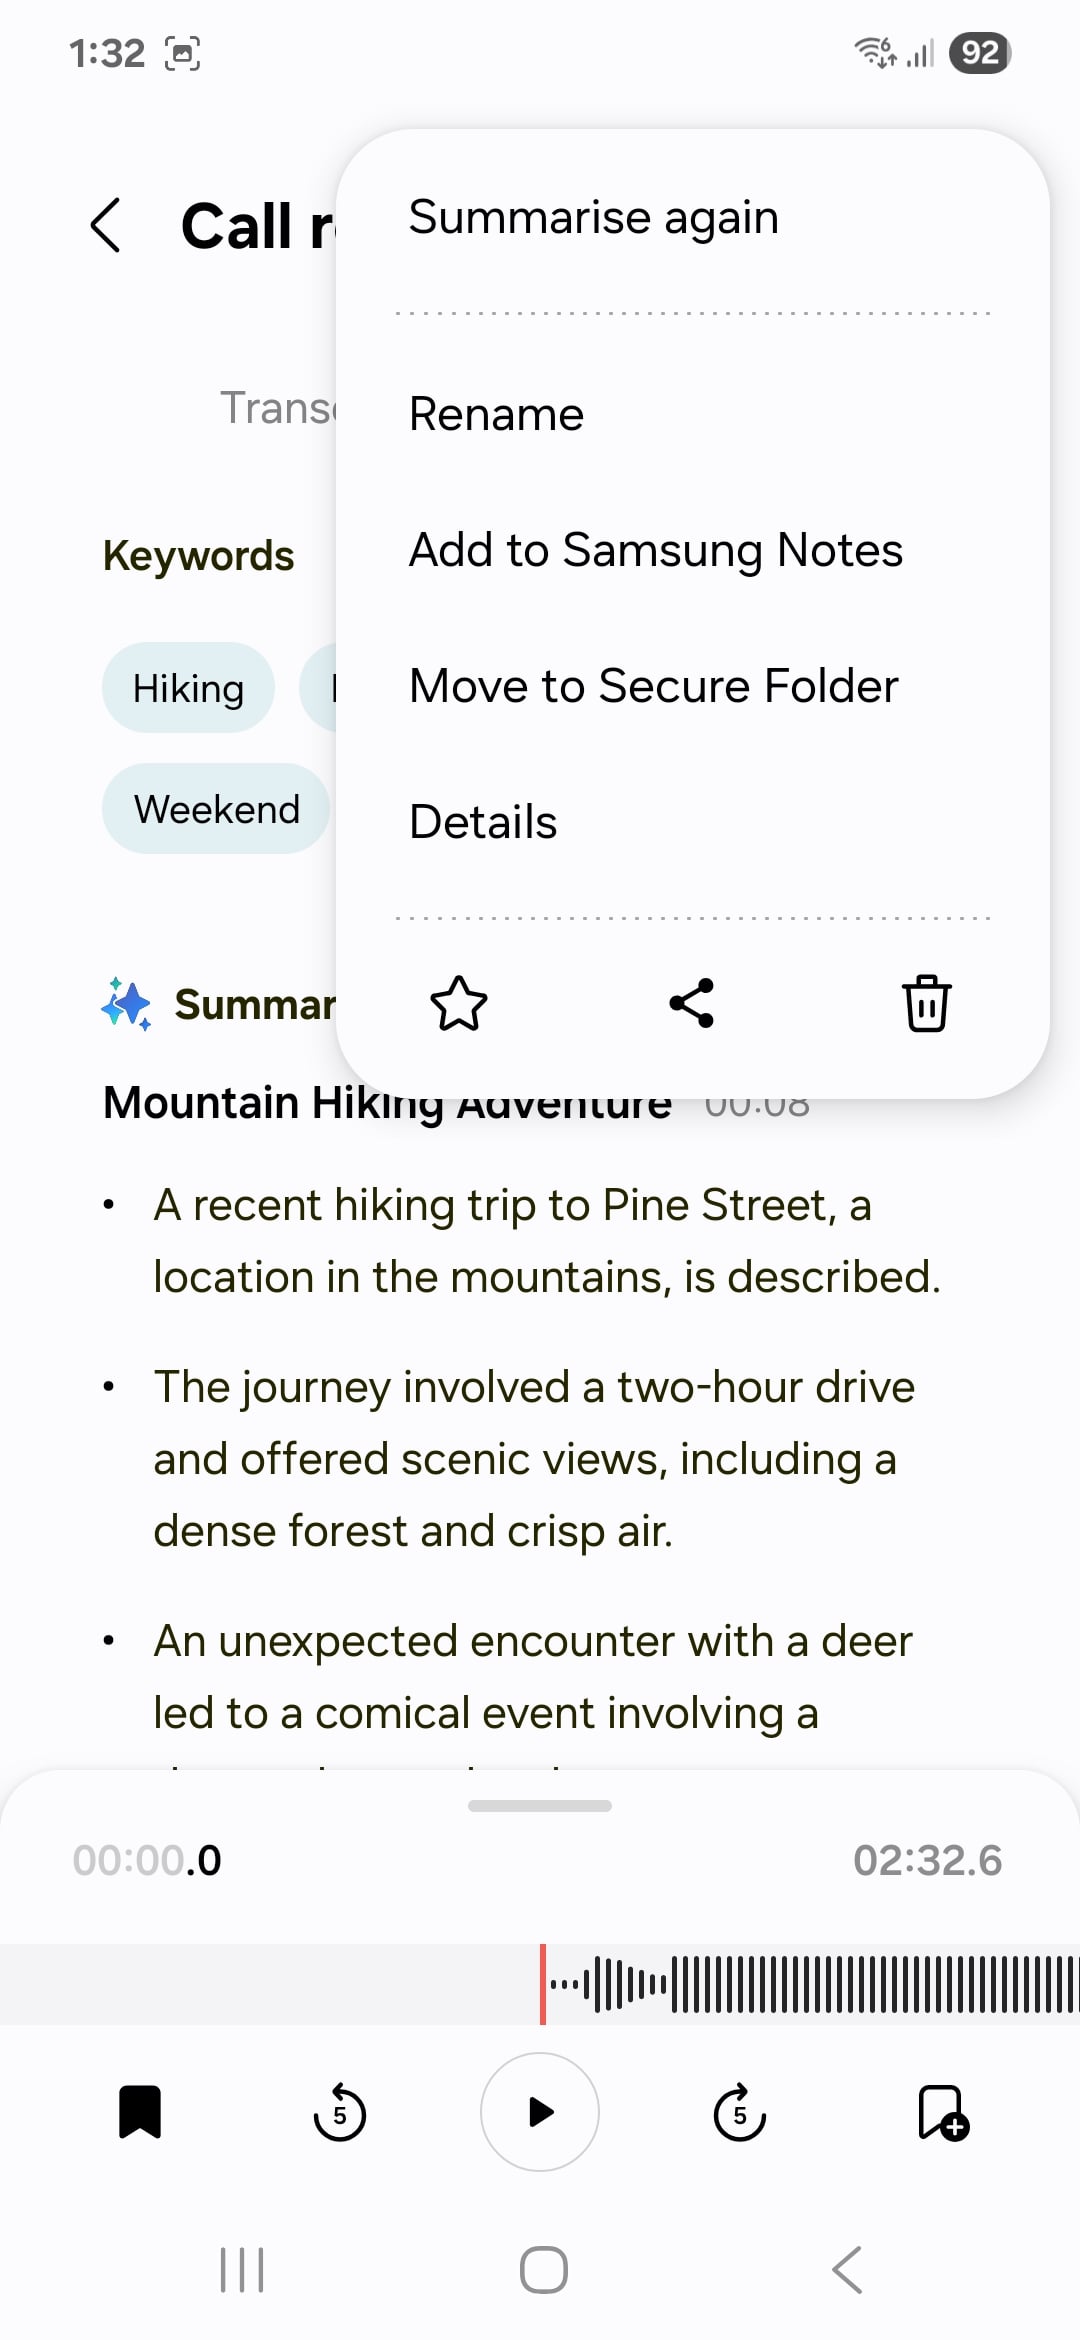This screenshot has height=2340, width=1080.
Task: Choose Rename in the menu
Action: click(497, 414)
